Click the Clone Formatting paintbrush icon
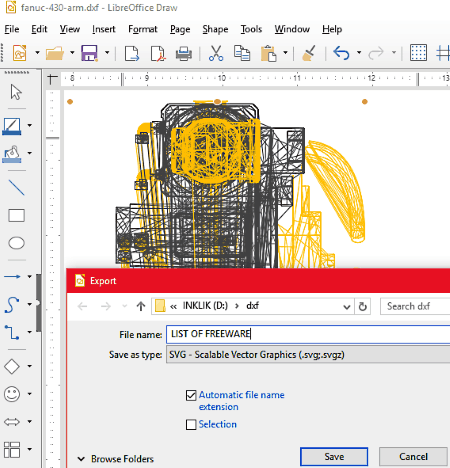Viewport: 450px width, 468px height. click(x=309, y=53)
